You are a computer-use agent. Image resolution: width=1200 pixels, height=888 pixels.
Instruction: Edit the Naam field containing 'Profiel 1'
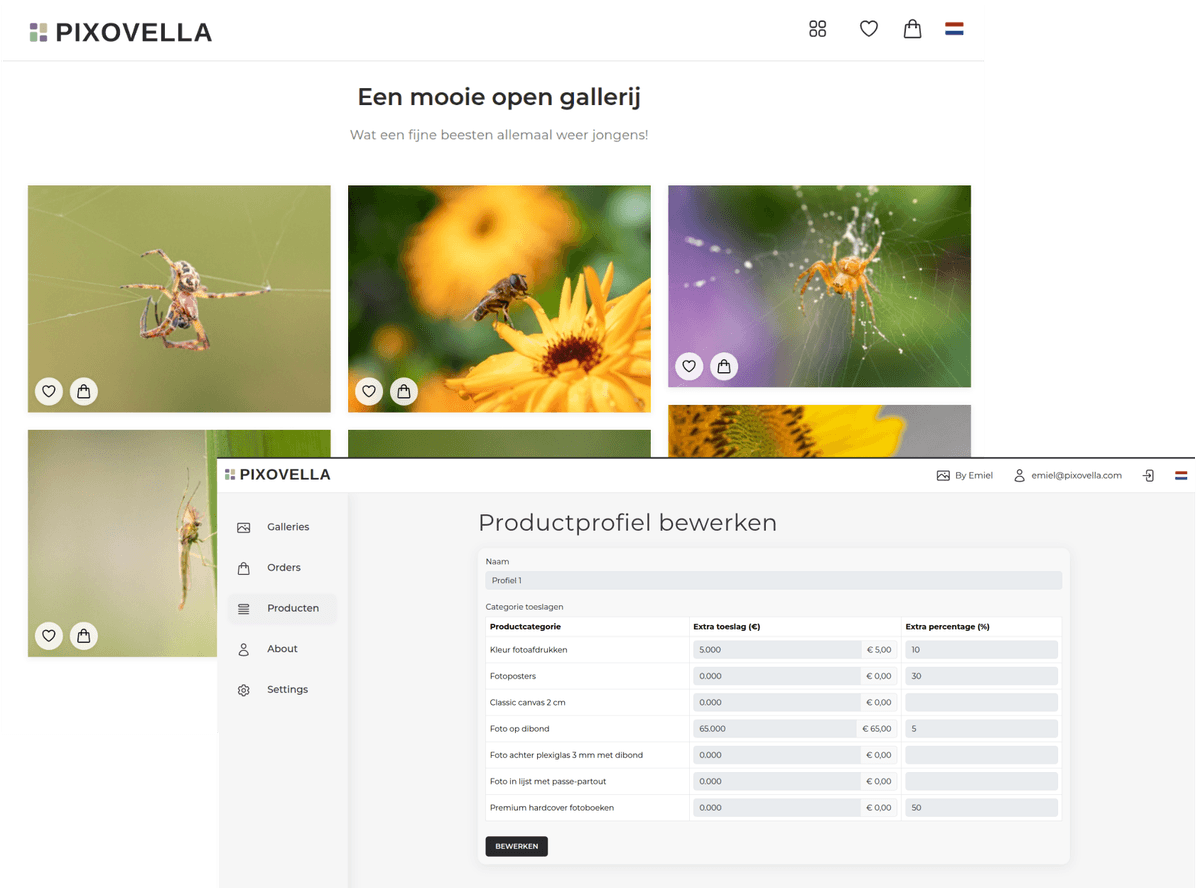(x=770, y=580)
